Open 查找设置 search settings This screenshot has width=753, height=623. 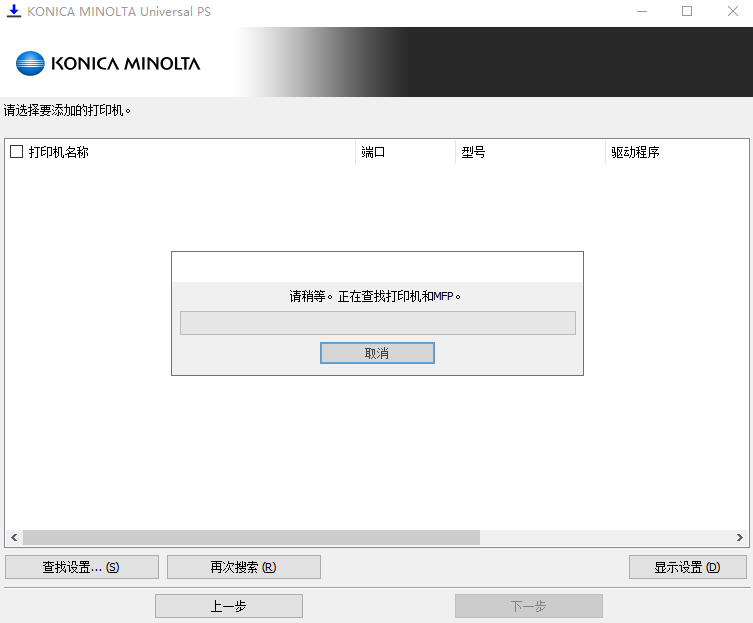point(82,567)
